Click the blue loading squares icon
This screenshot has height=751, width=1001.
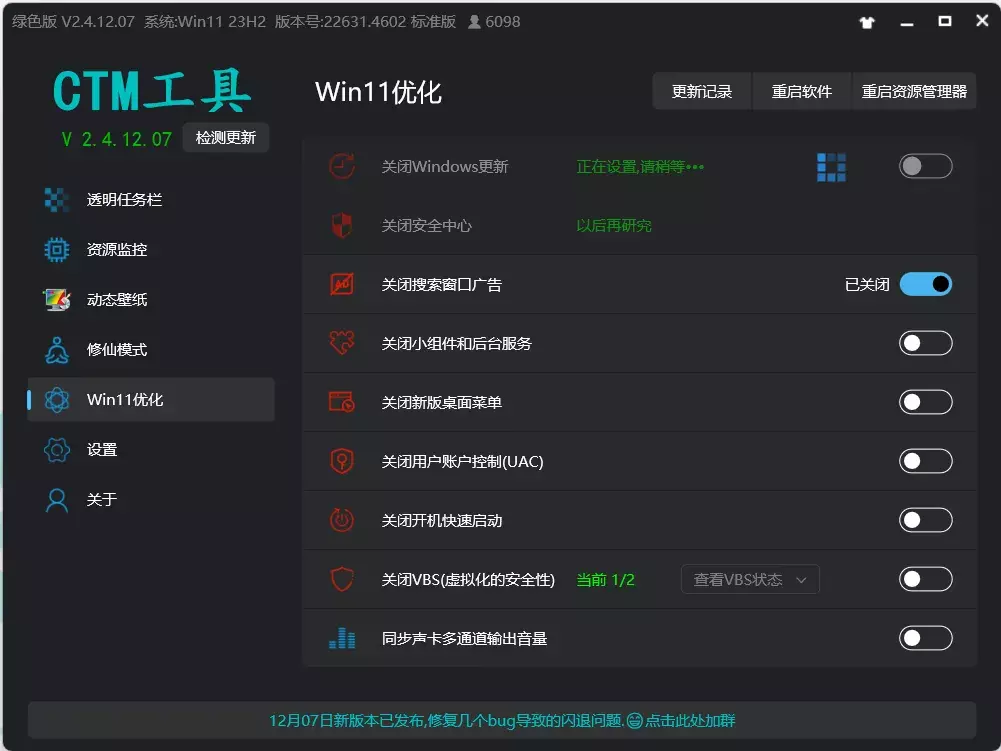point(831,167)
